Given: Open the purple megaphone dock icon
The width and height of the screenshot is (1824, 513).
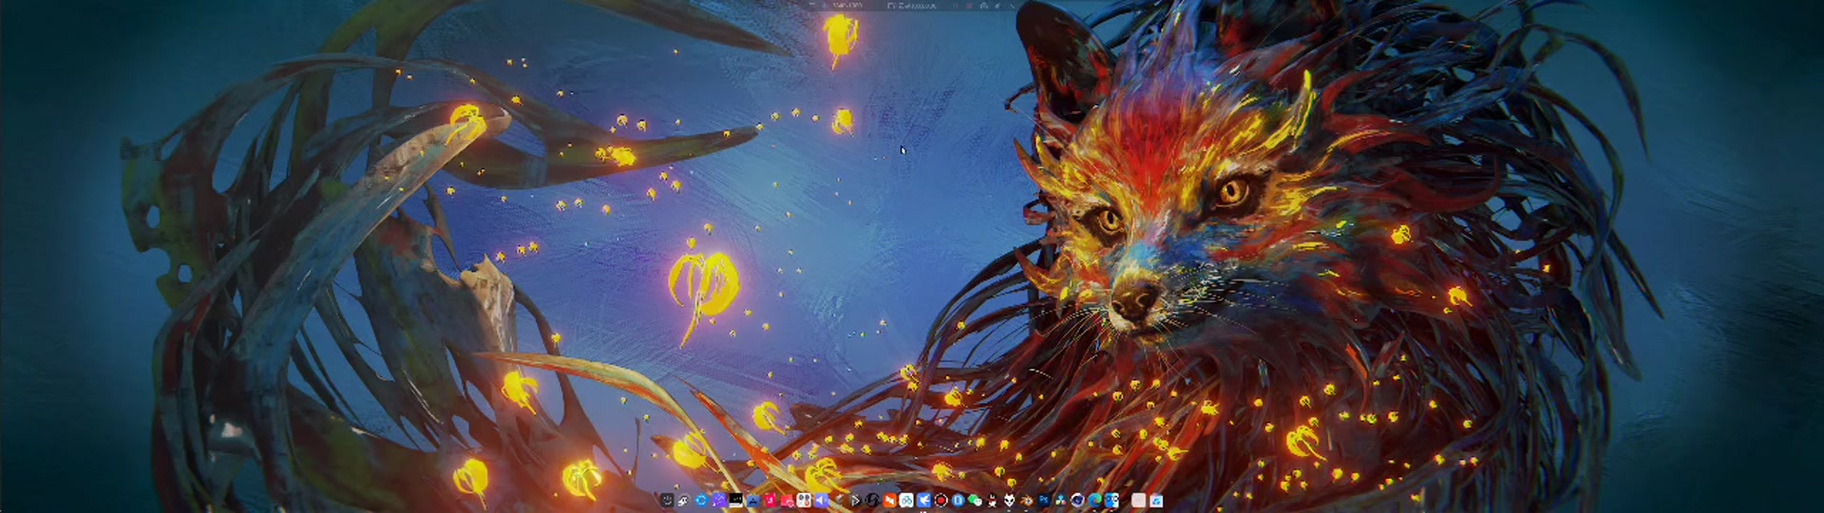Looking at the screenshot, I should click(x=822, y=500).
